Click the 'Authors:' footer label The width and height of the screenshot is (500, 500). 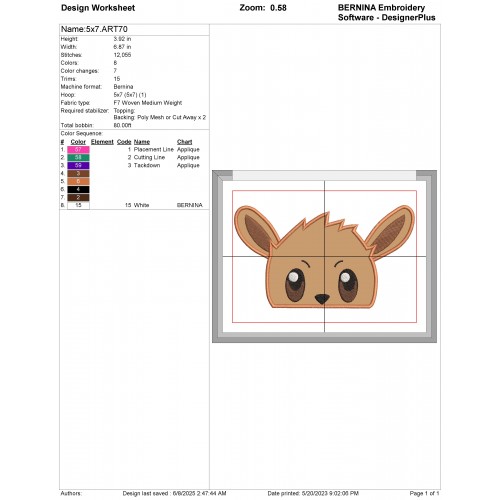(71, 493)
